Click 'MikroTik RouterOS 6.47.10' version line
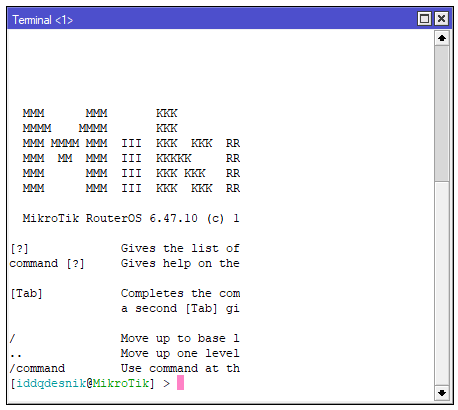The height and width of the screenshot is (410, 458). coord(110,218)
